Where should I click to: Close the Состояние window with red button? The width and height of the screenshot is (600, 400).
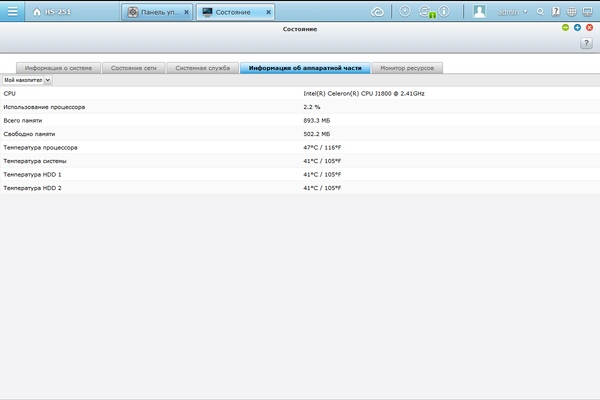pyautogui.click(x=589, y=28)
